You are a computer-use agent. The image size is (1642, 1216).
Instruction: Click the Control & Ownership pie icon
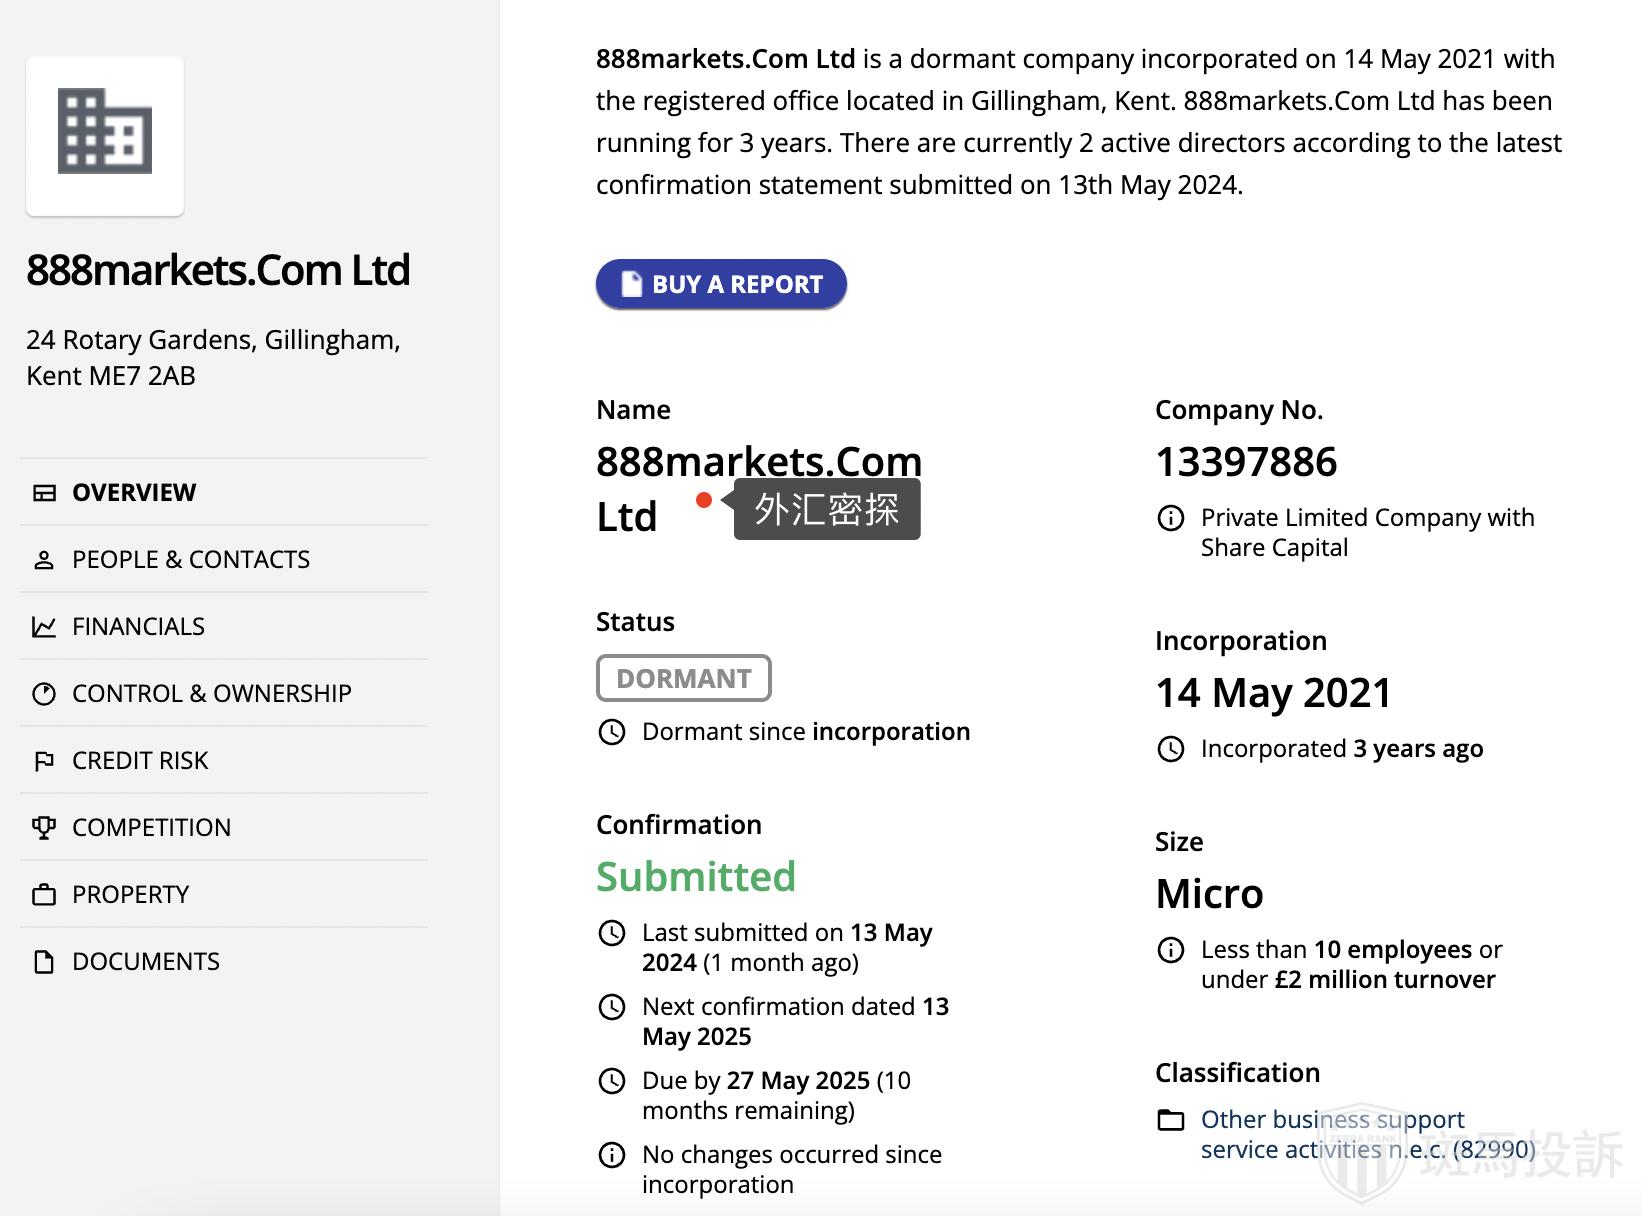(44, 694)
